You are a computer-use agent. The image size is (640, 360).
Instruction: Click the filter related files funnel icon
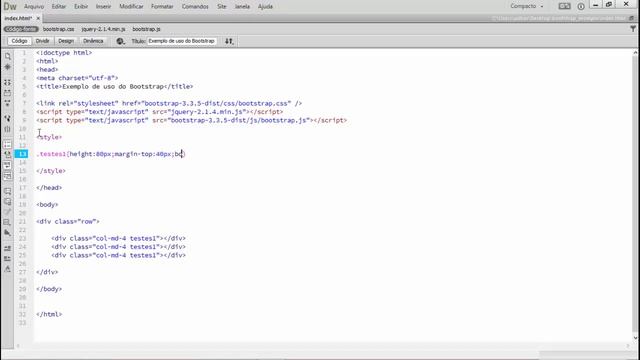pyautogui.click(x=633, y=29)
